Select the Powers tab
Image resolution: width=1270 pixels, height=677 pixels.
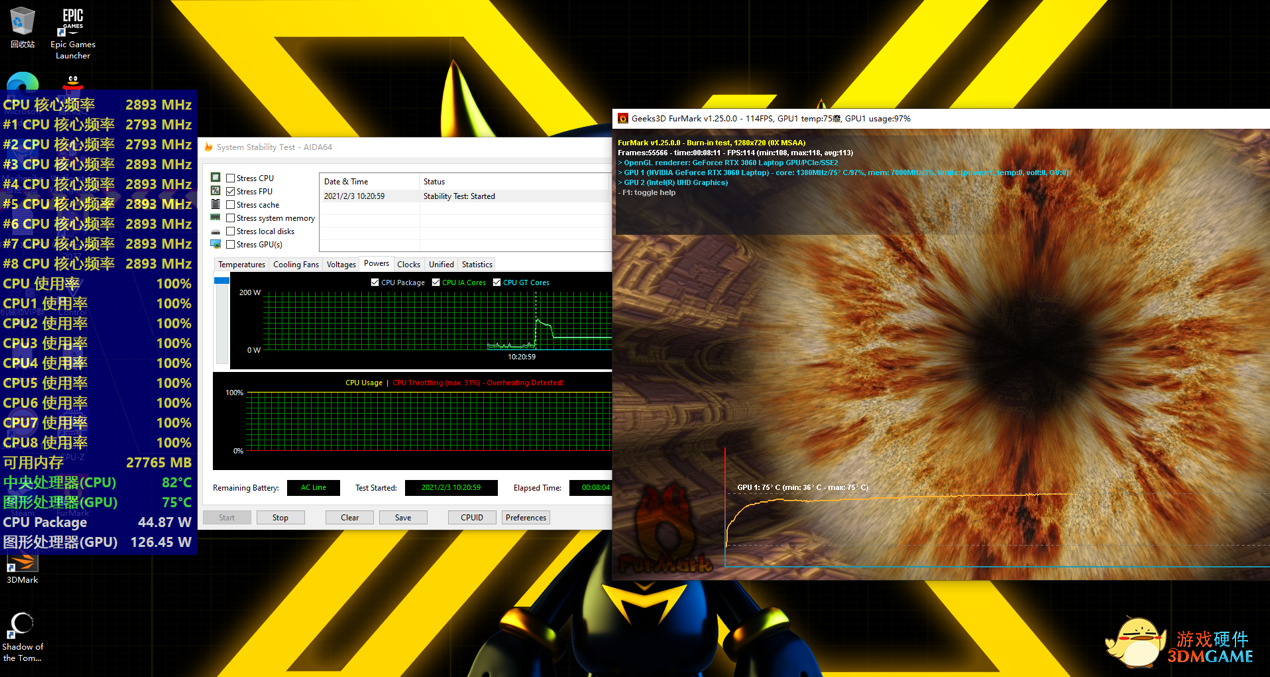coord(376,264)
